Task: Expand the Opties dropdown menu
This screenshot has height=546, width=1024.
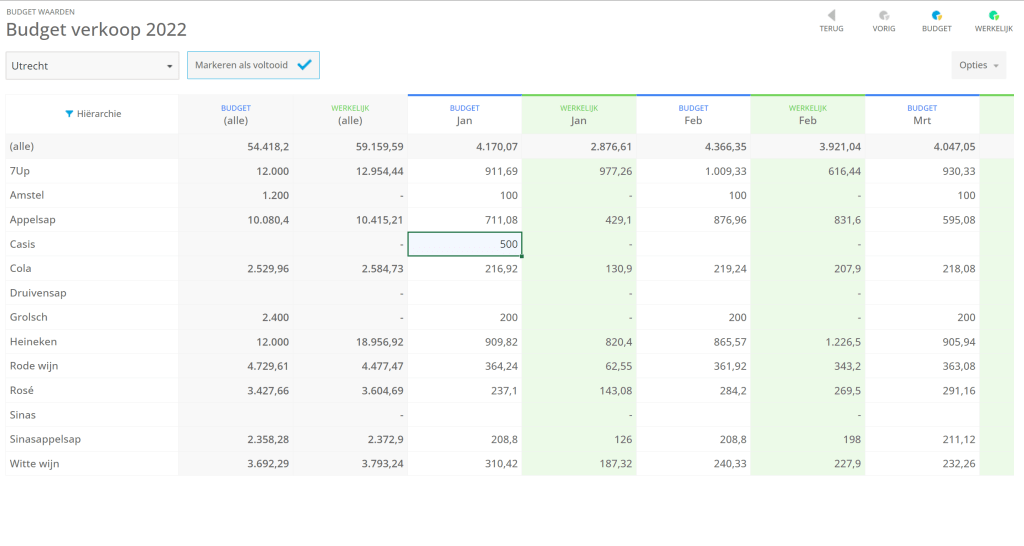Action: click(x=978, y=65)
